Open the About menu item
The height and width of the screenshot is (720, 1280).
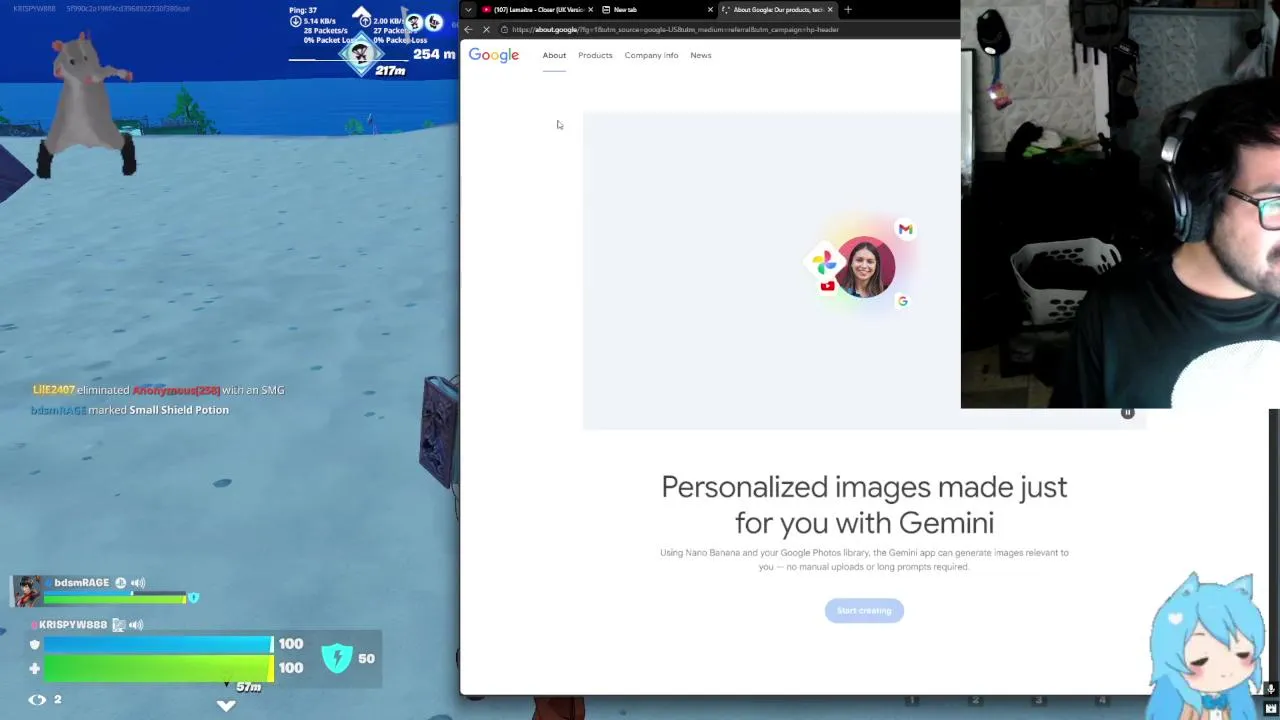click(x=554, y=55)
